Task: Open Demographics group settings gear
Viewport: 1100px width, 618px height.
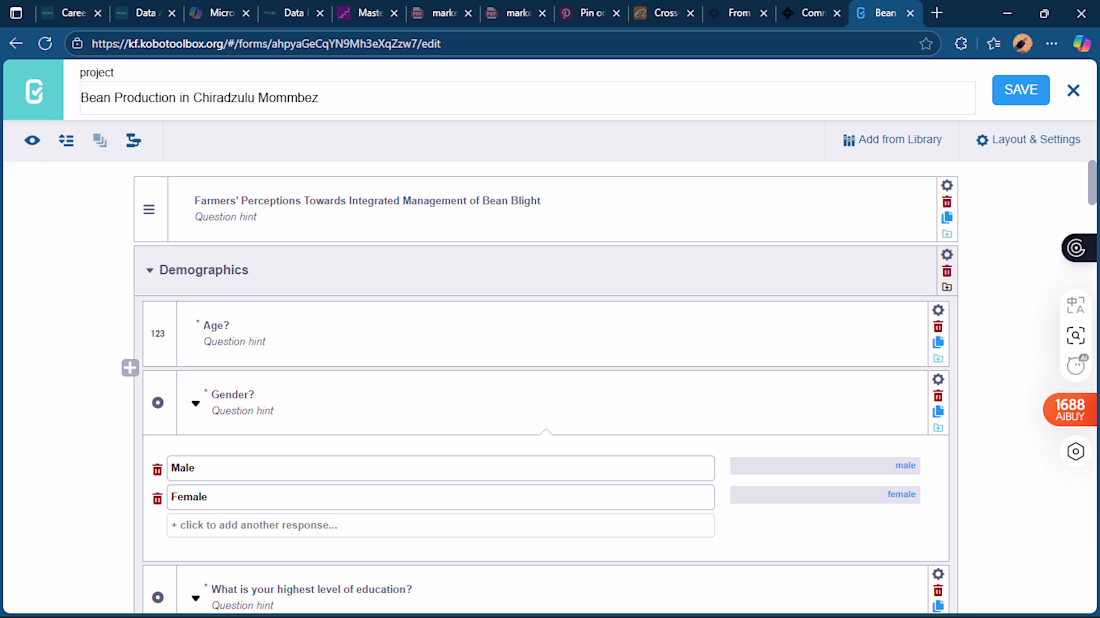Action: (x=947, y=254)
